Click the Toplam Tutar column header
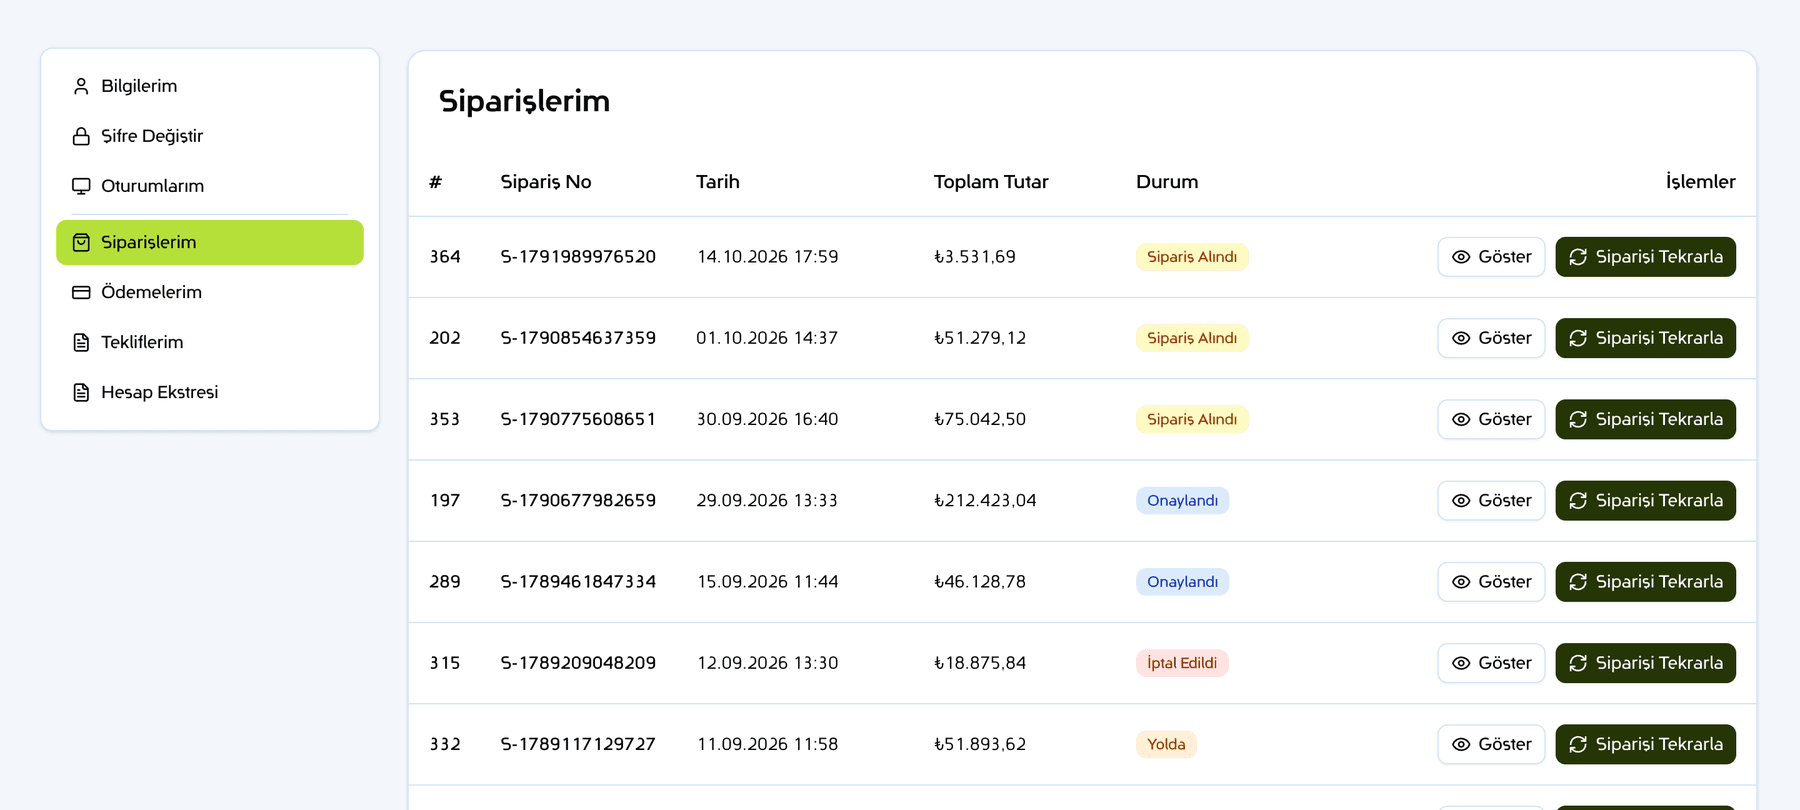 click(991, 182)
